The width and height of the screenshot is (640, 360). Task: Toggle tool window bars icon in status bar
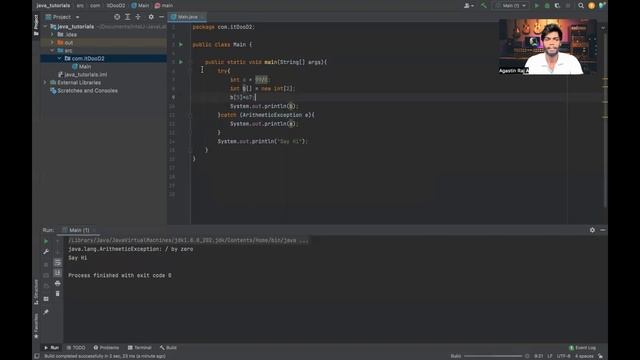click(37, 356)
